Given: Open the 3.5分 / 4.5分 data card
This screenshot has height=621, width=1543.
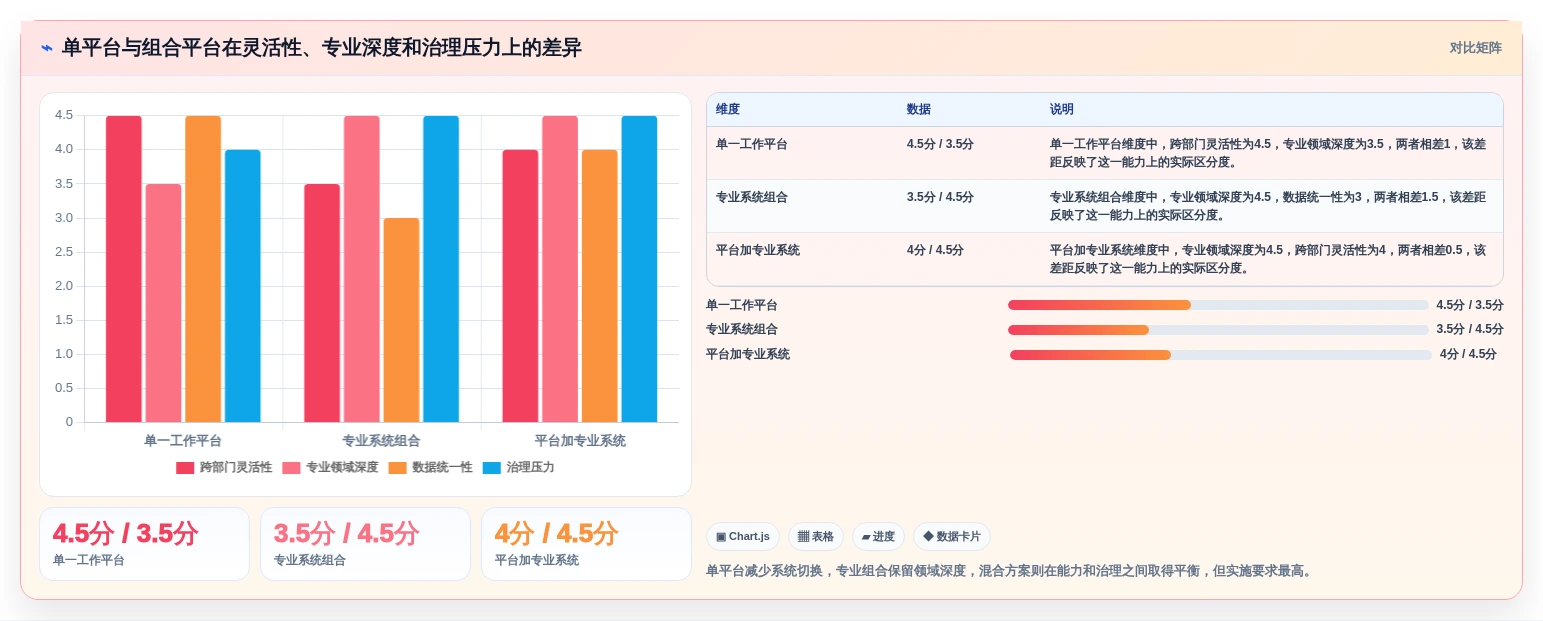Looking at the screenshot, I should [365, 544].
